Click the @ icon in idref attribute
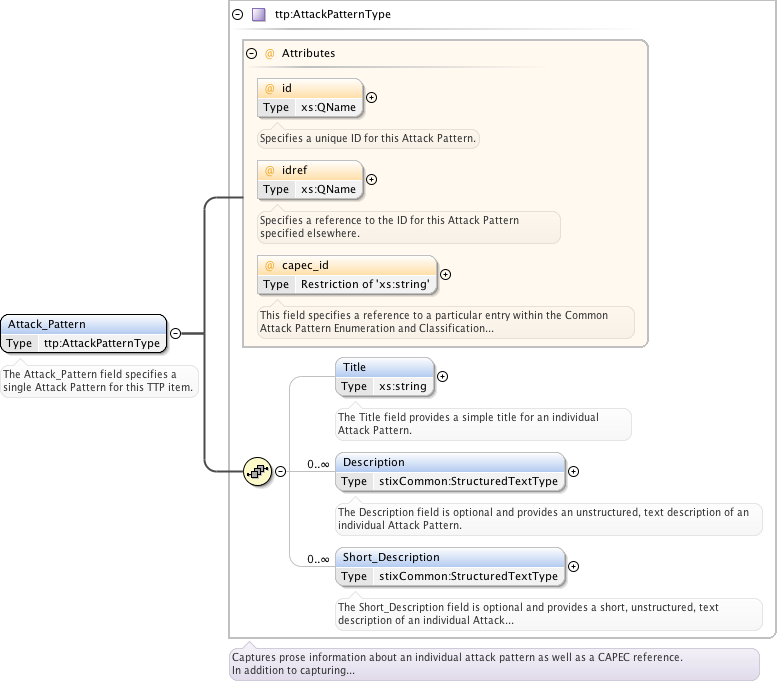Screen dimensions: 778x684 [269, 171]
